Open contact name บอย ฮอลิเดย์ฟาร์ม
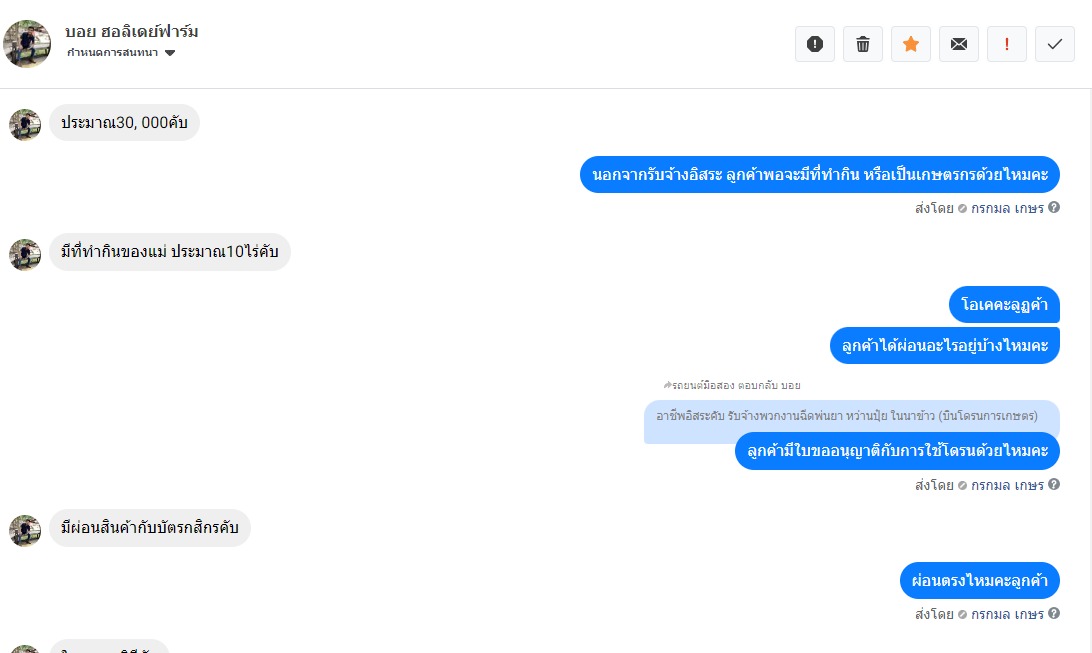1092x653 pixels. (131, 32)
